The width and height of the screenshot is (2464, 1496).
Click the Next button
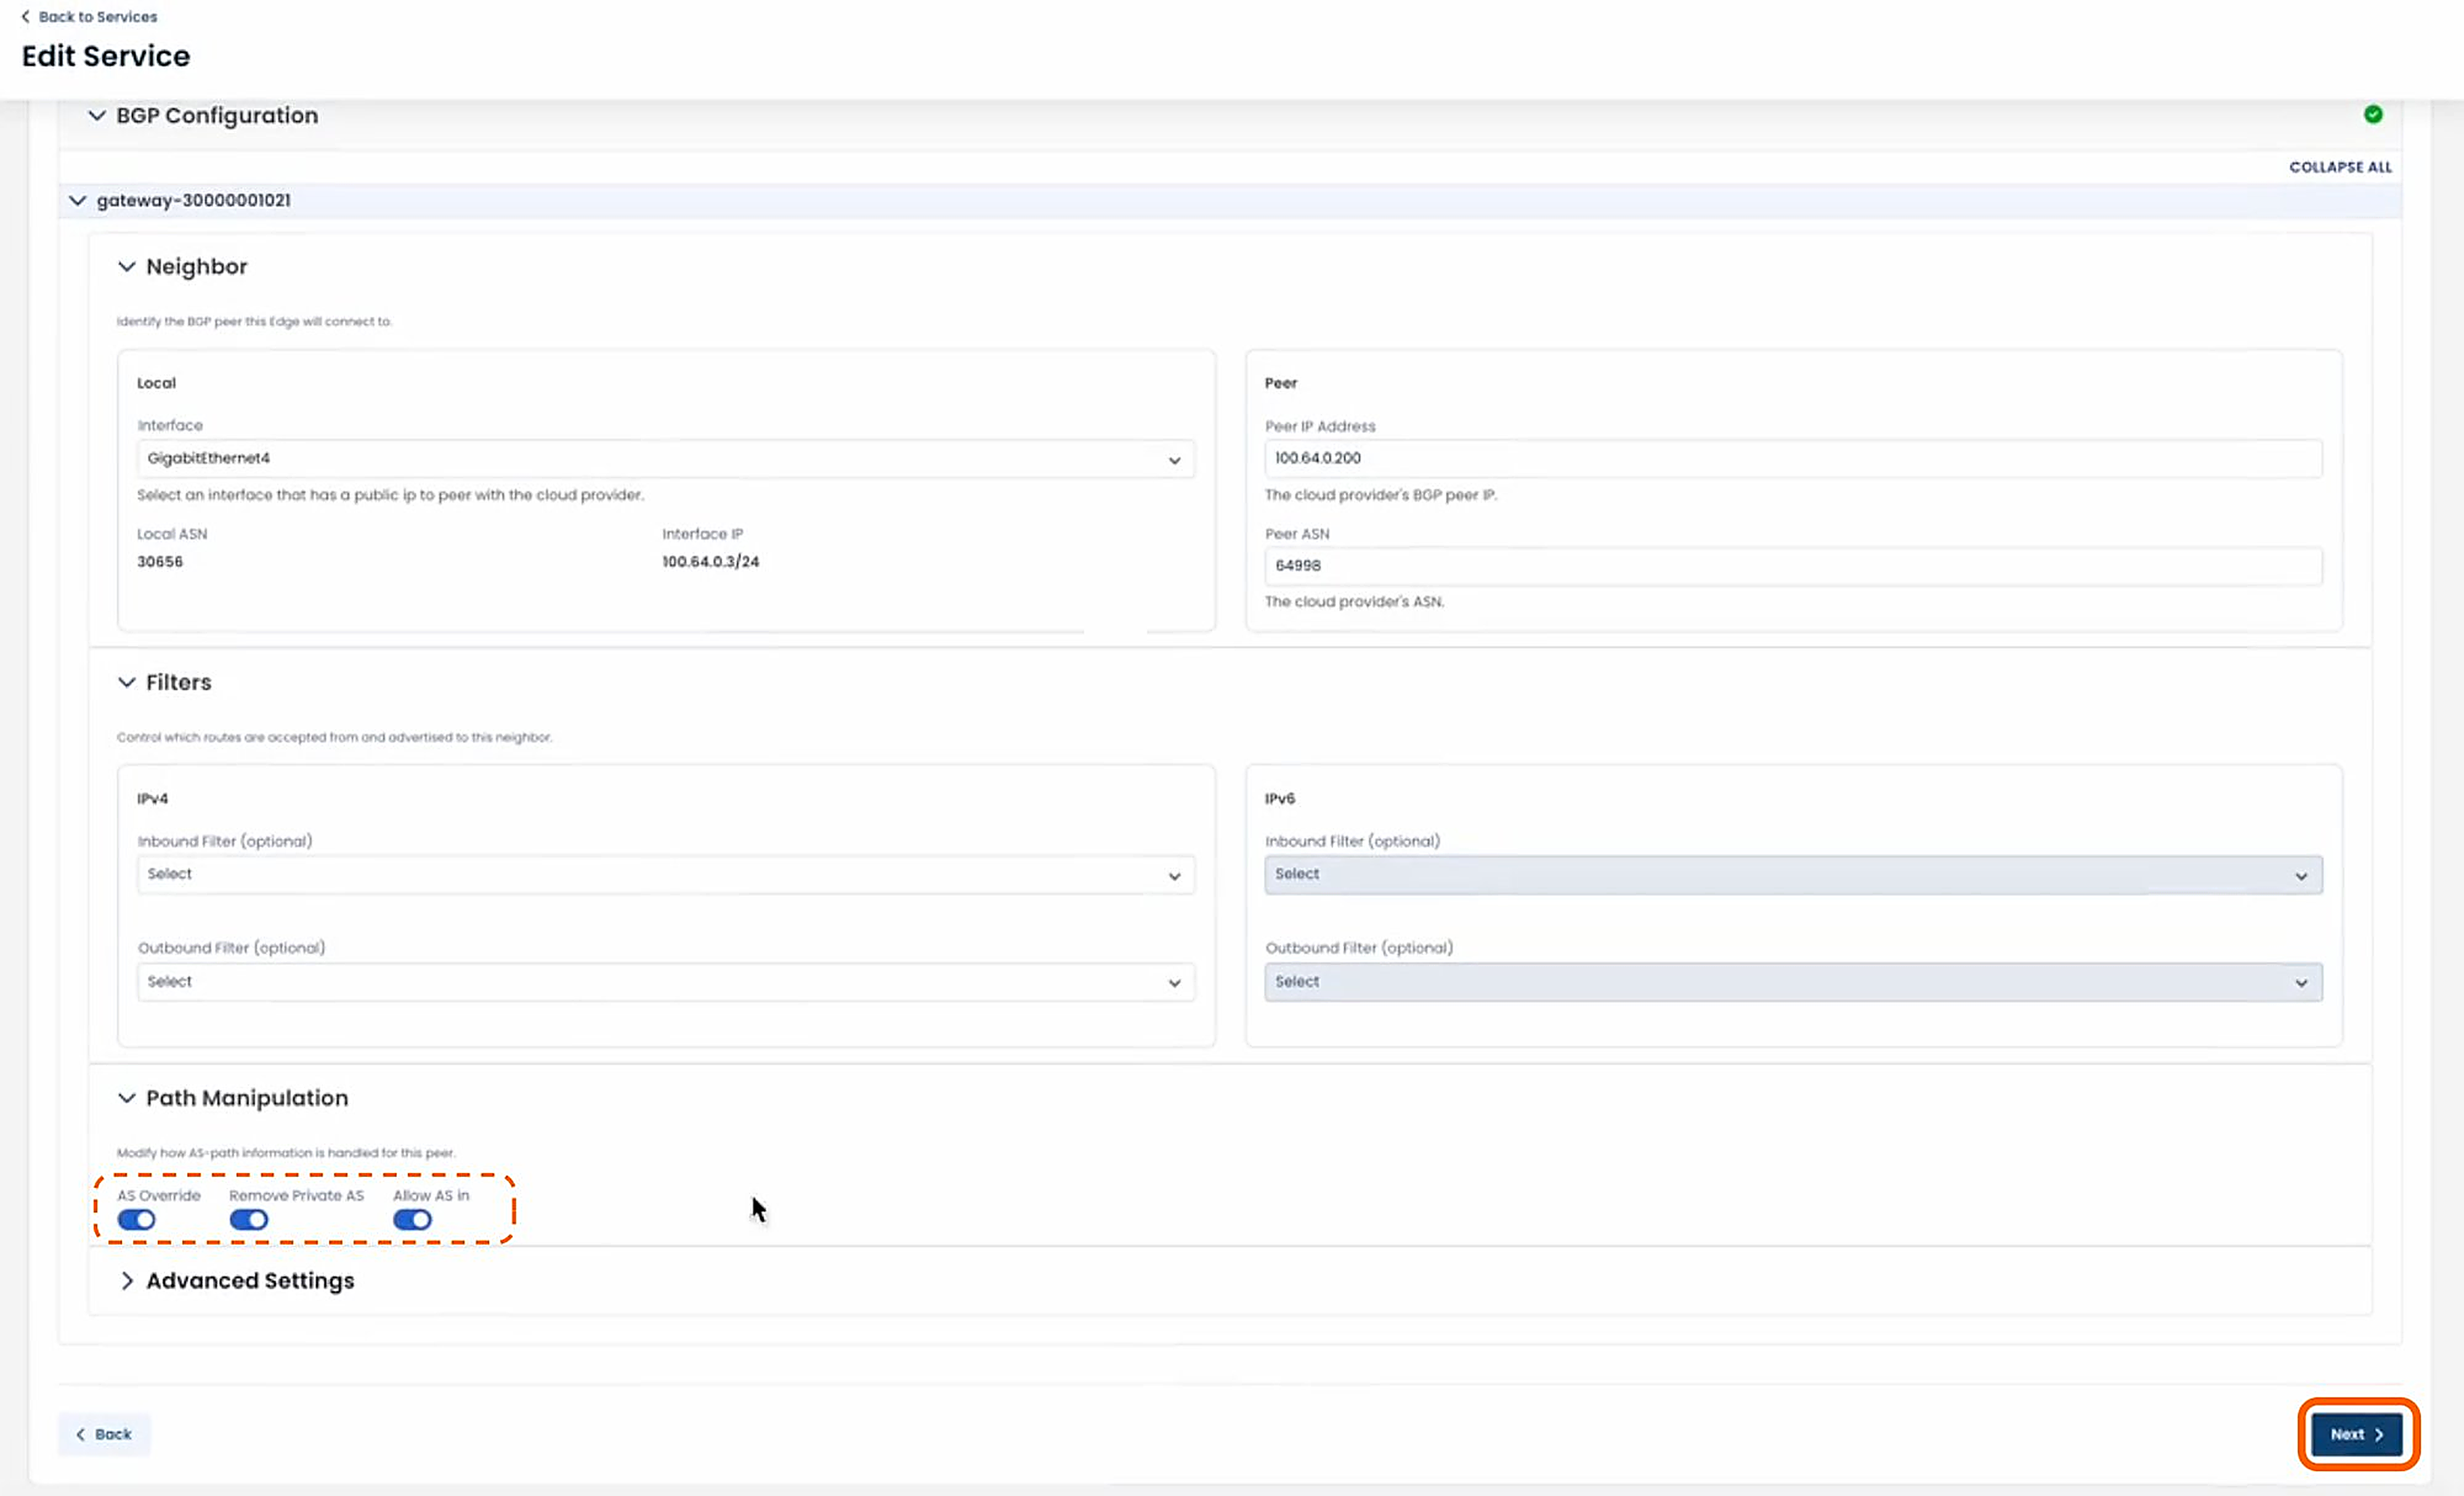[x=2357, y=1434]
